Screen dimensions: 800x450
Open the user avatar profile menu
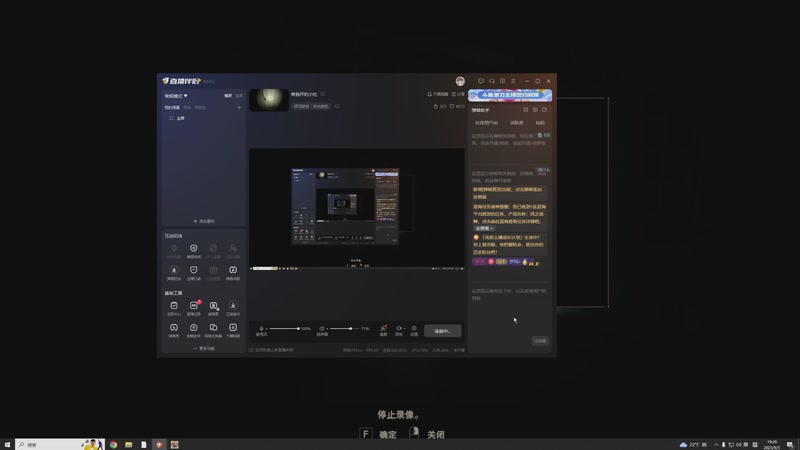[x=460, y=81]
